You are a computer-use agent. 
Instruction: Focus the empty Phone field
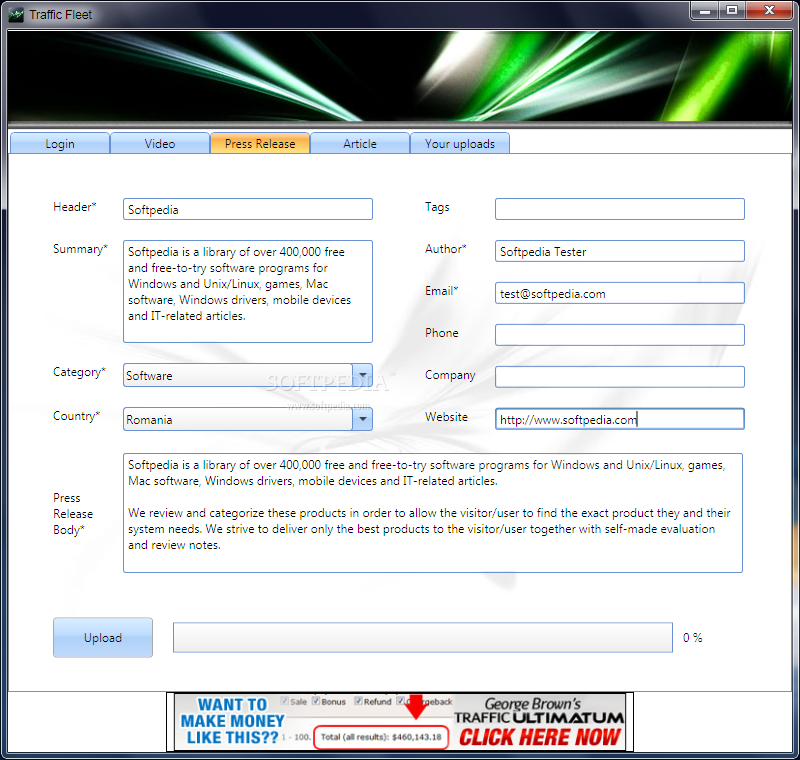619,335
